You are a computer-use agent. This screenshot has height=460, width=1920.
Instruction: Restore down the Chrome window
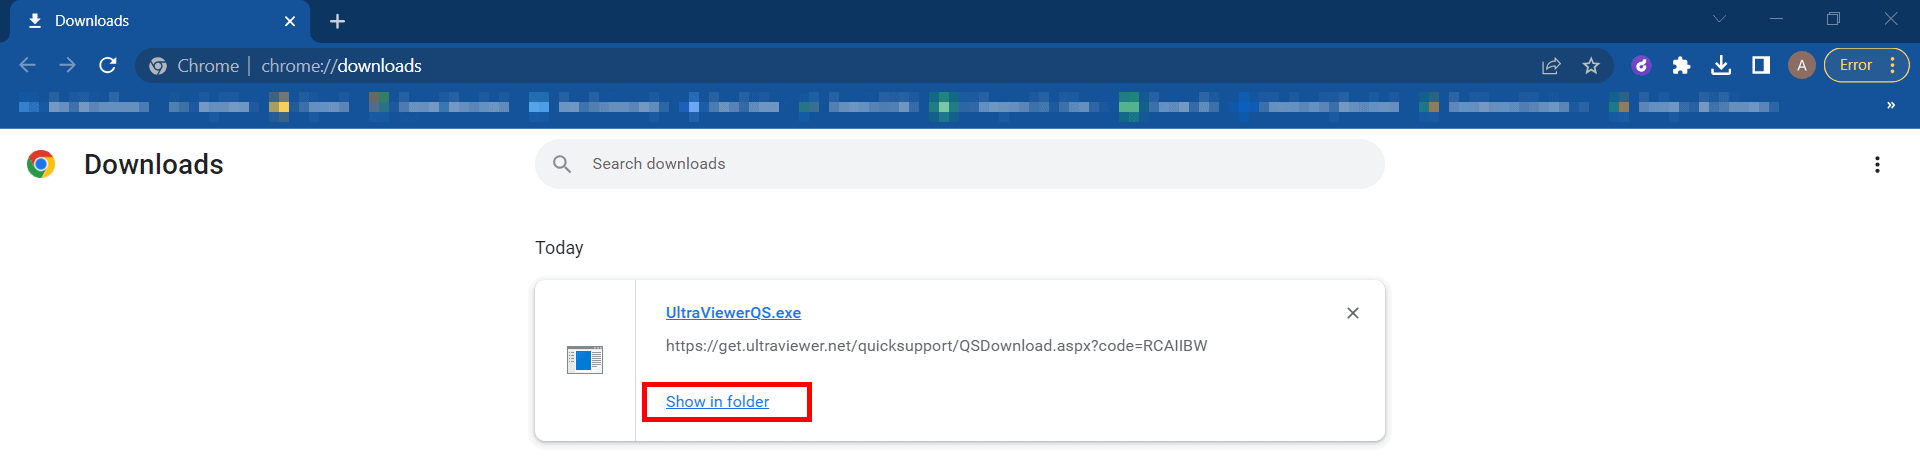(1833, 19)
